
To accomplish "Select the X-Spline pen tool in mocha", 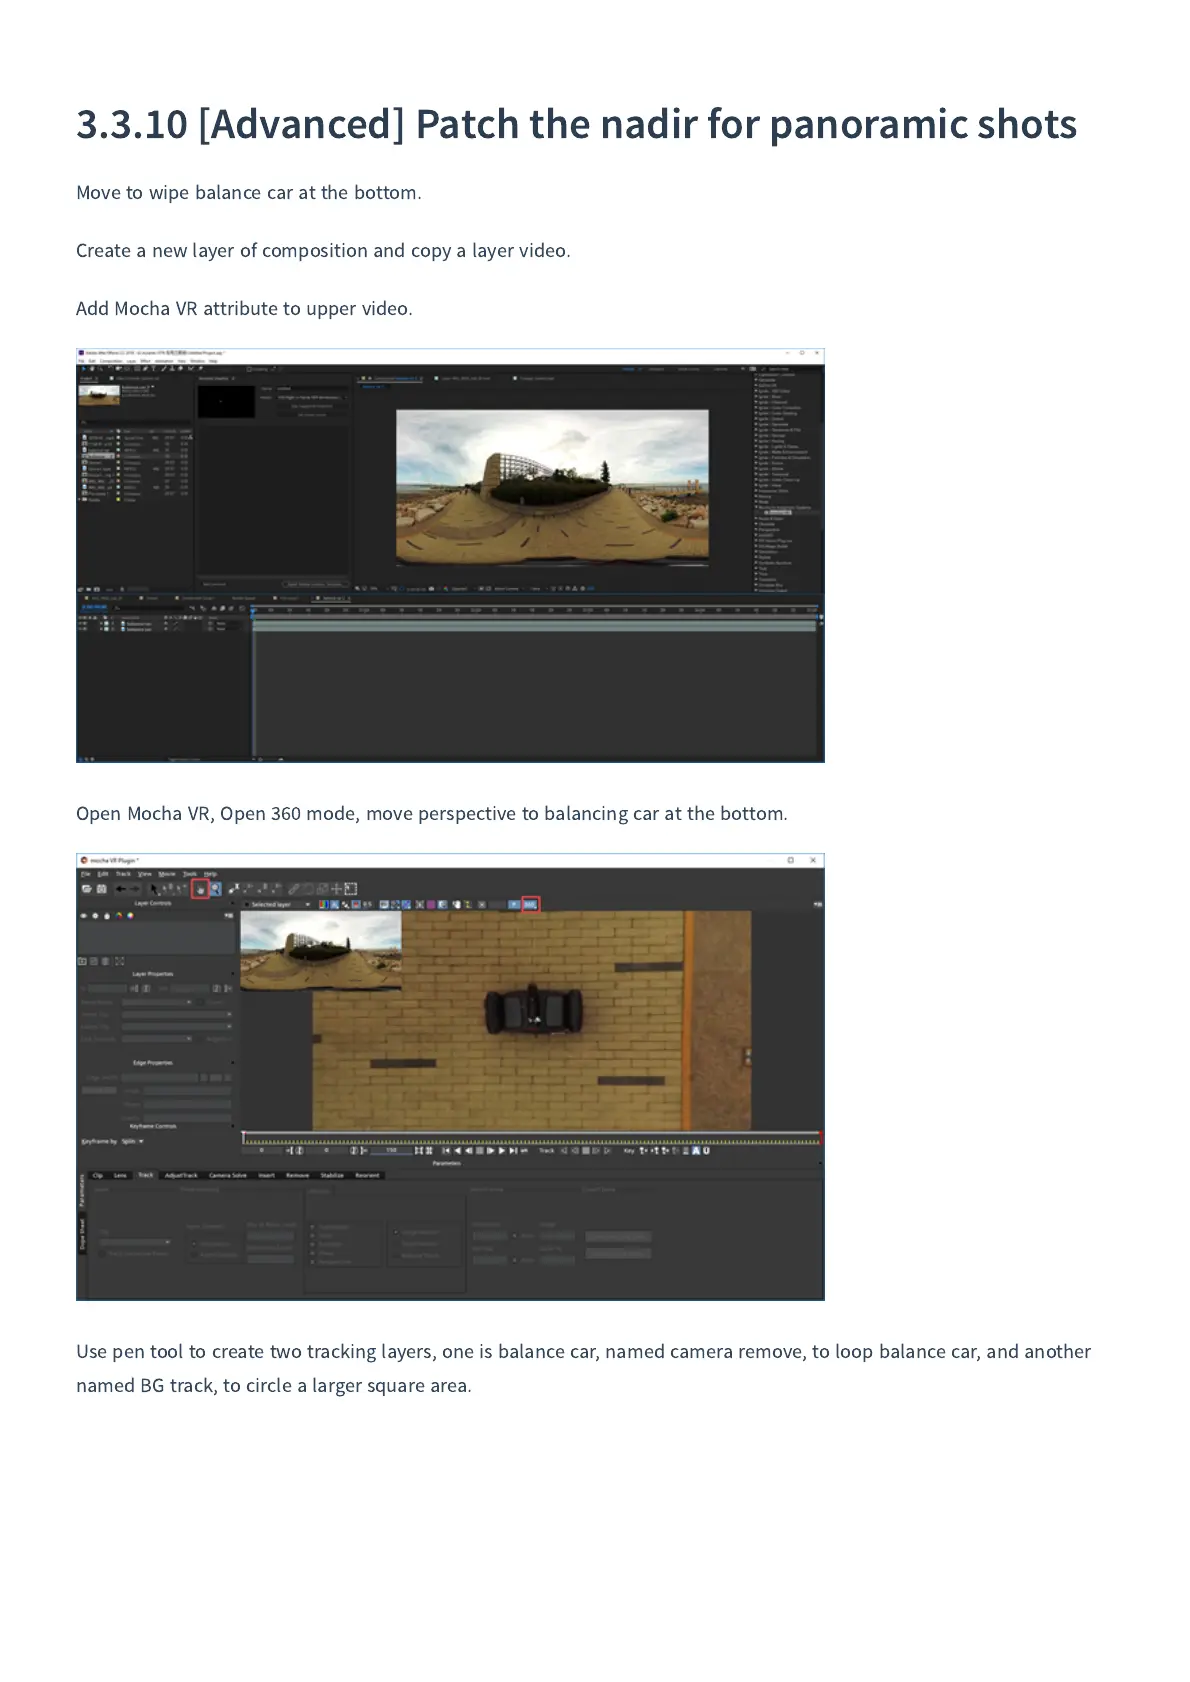I will 233,889.
